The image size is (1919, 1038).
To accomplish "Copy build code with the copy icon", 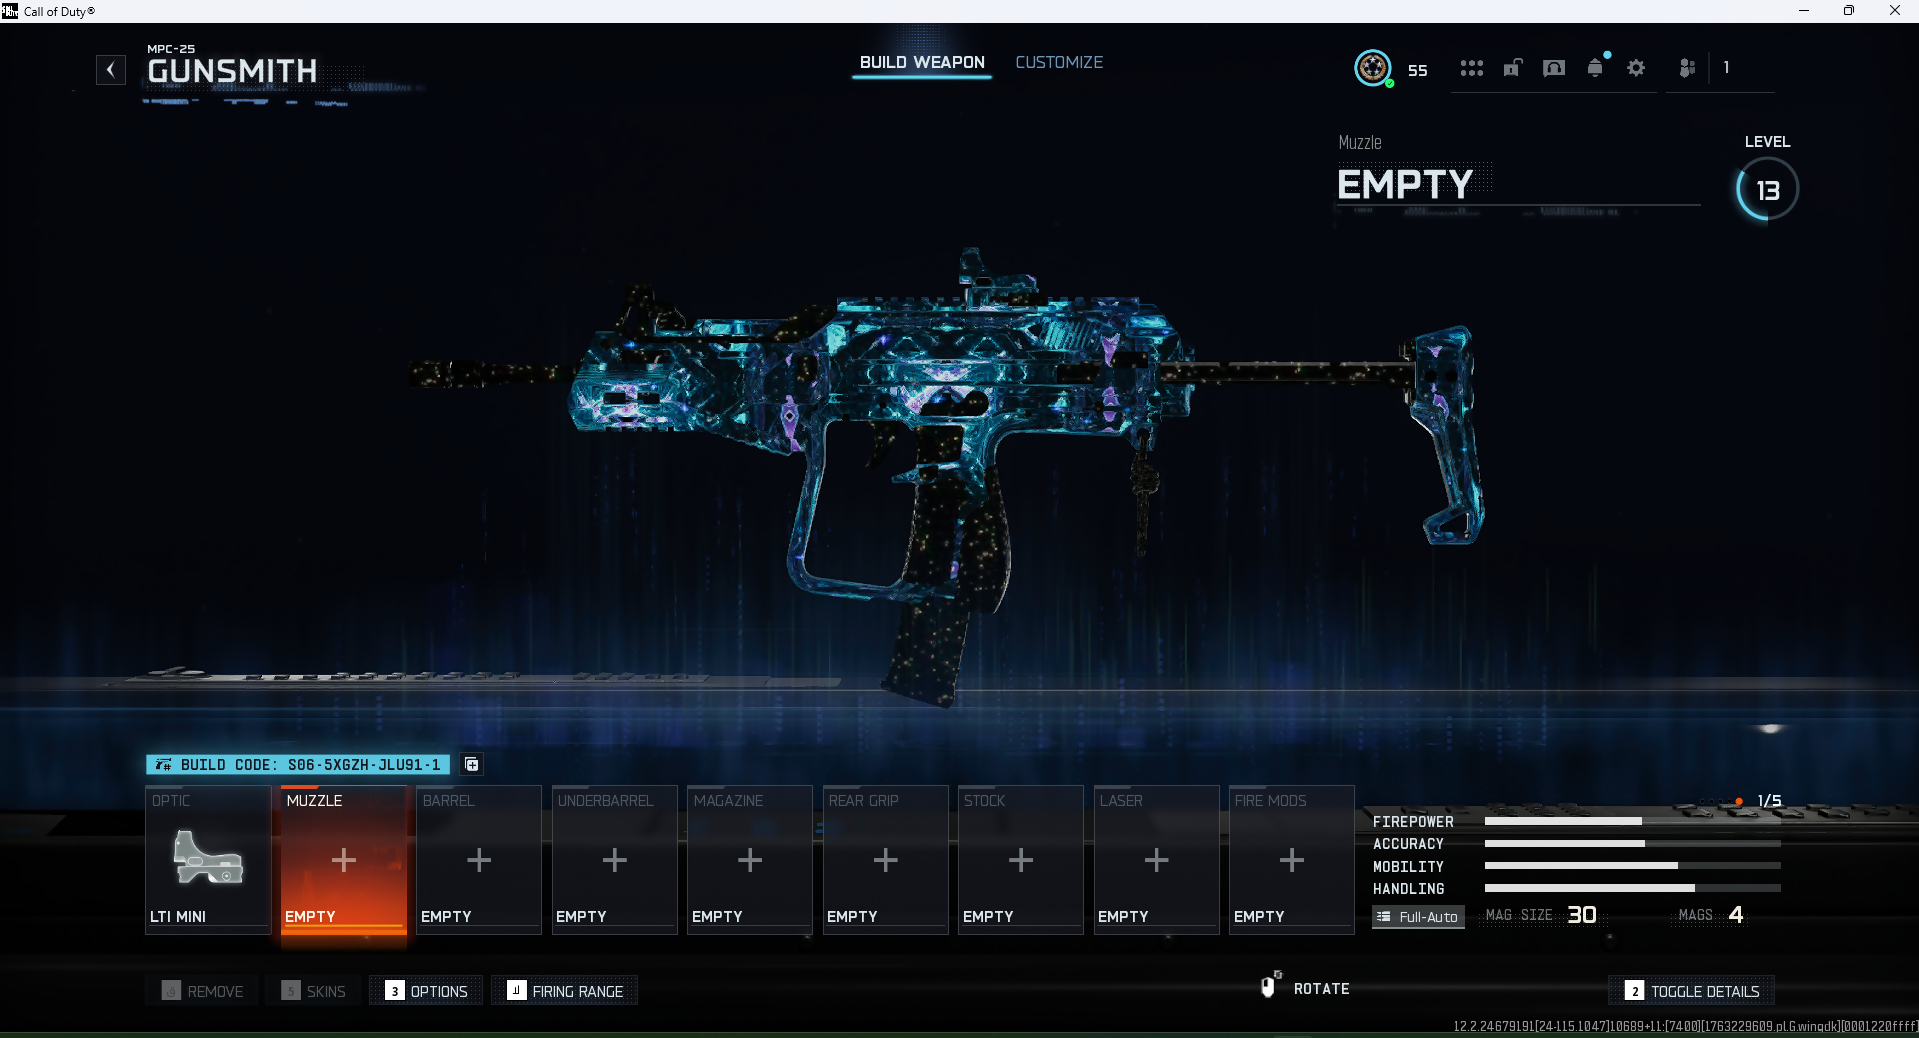I will click(472, 765).
